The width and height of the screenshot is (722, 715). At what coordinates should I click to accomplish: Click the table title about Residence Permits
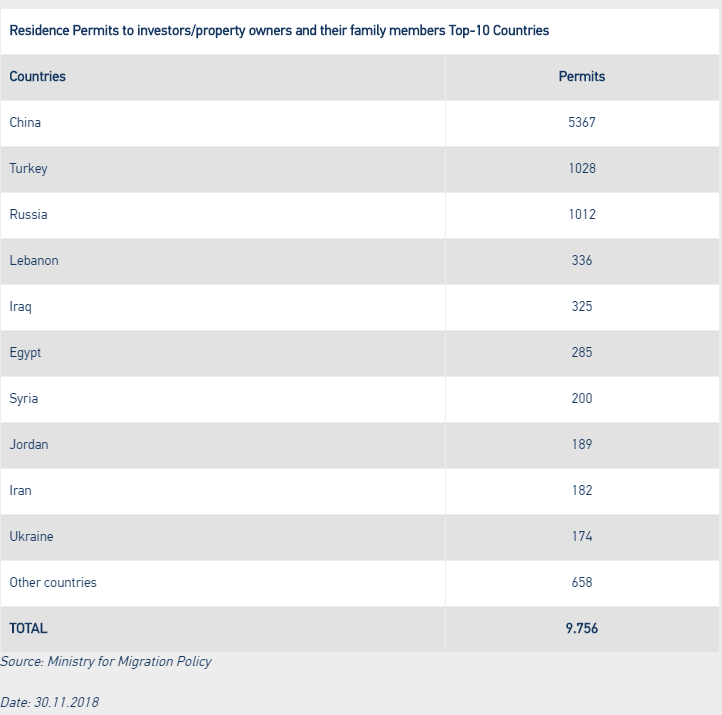pos(279,30)
